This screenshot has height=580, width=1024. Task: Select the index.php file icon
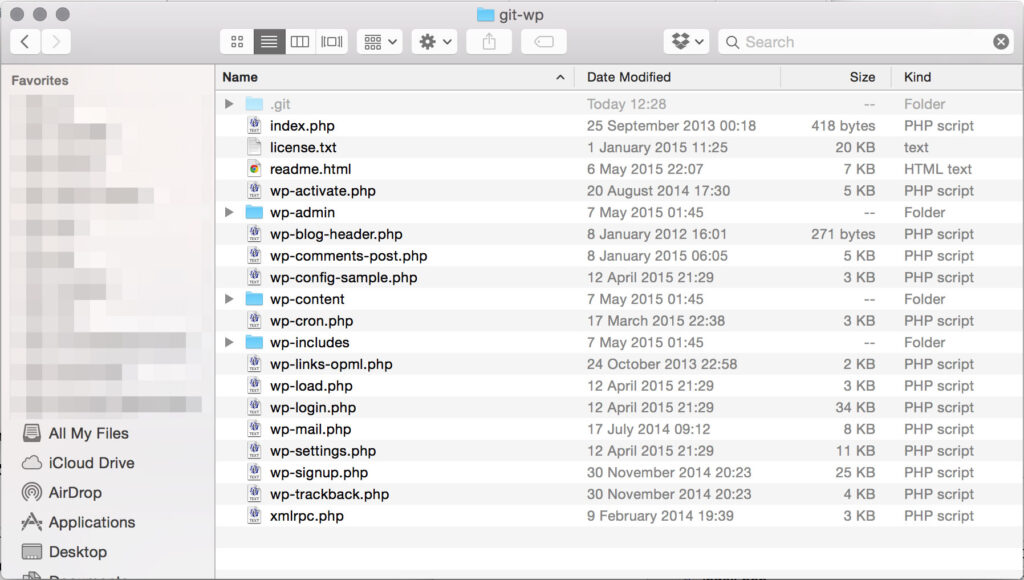click(x=254, y=125)
